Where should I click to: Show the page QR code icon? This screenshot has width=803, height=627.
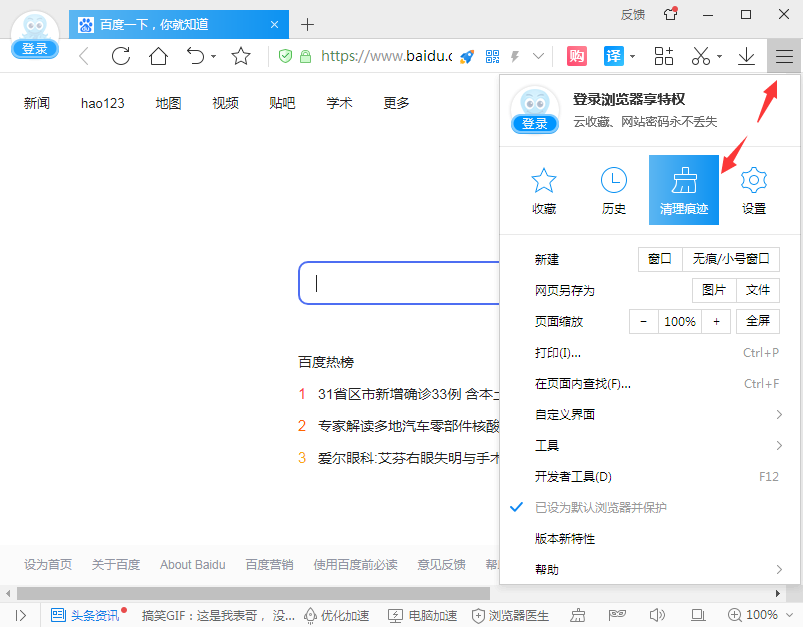[492, 56]
